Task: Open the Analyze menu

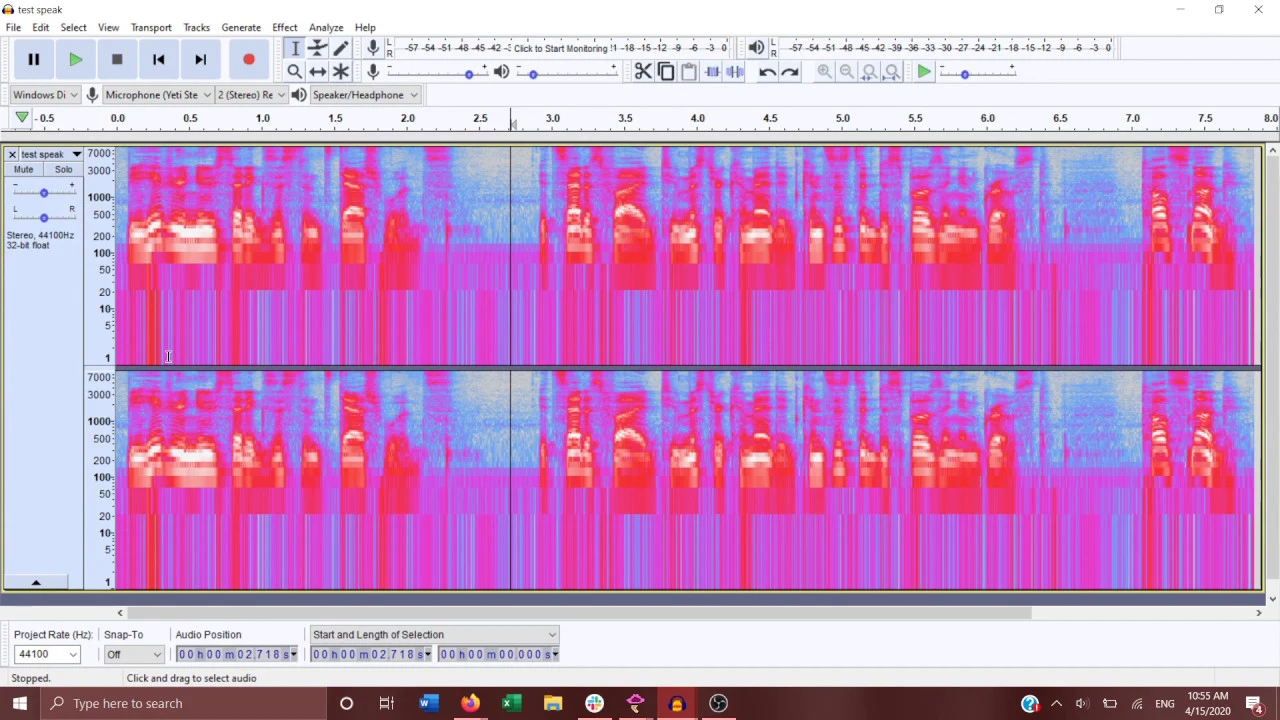Action: 326,28
